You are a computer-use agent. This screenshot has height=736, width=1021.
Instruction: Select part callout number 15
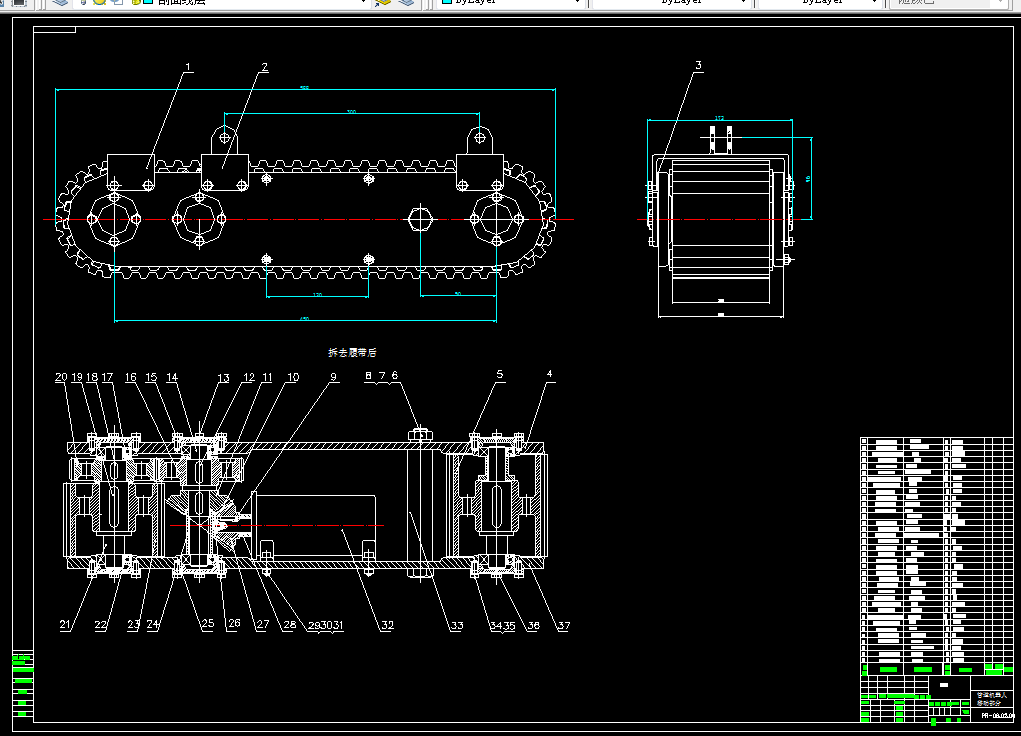151,377
